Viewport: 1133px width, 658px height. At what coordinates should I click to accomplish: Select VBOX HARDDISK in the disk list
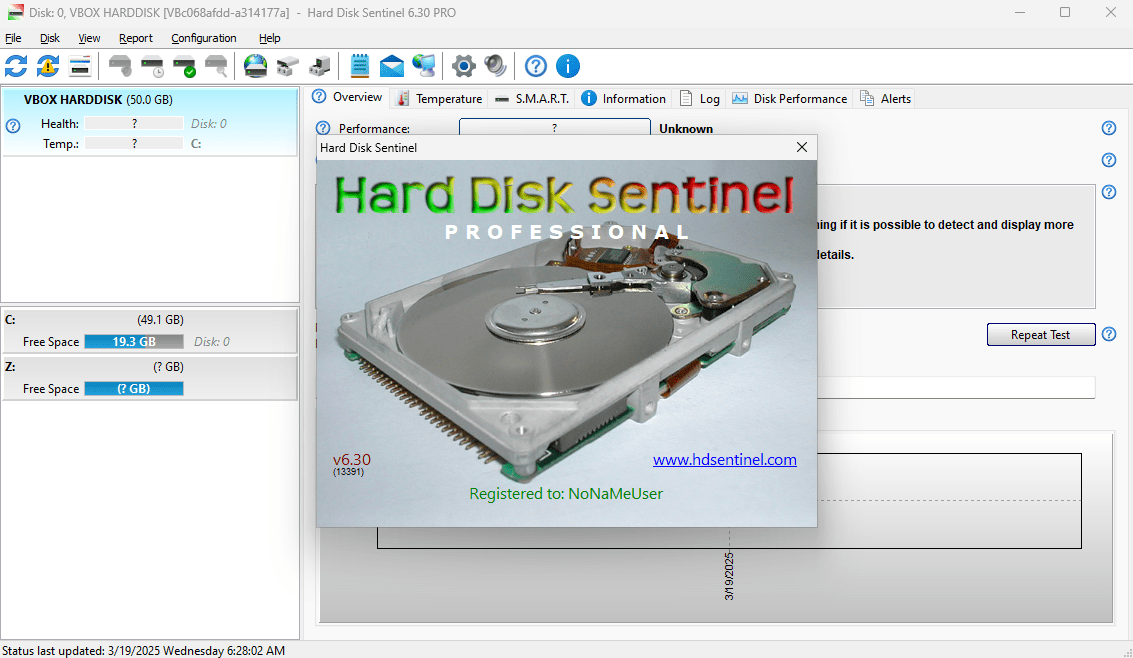(150, 121)
